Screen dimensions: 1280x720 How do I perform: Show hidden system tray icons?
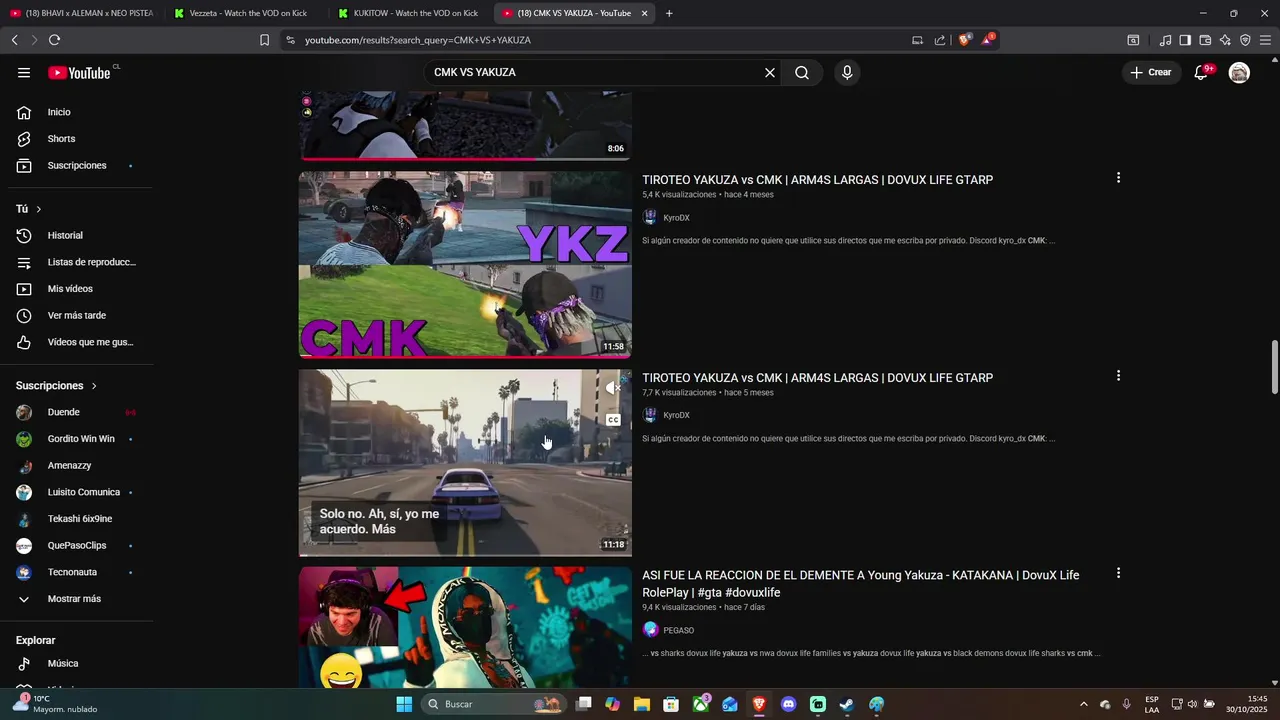tap(1083, 704)
